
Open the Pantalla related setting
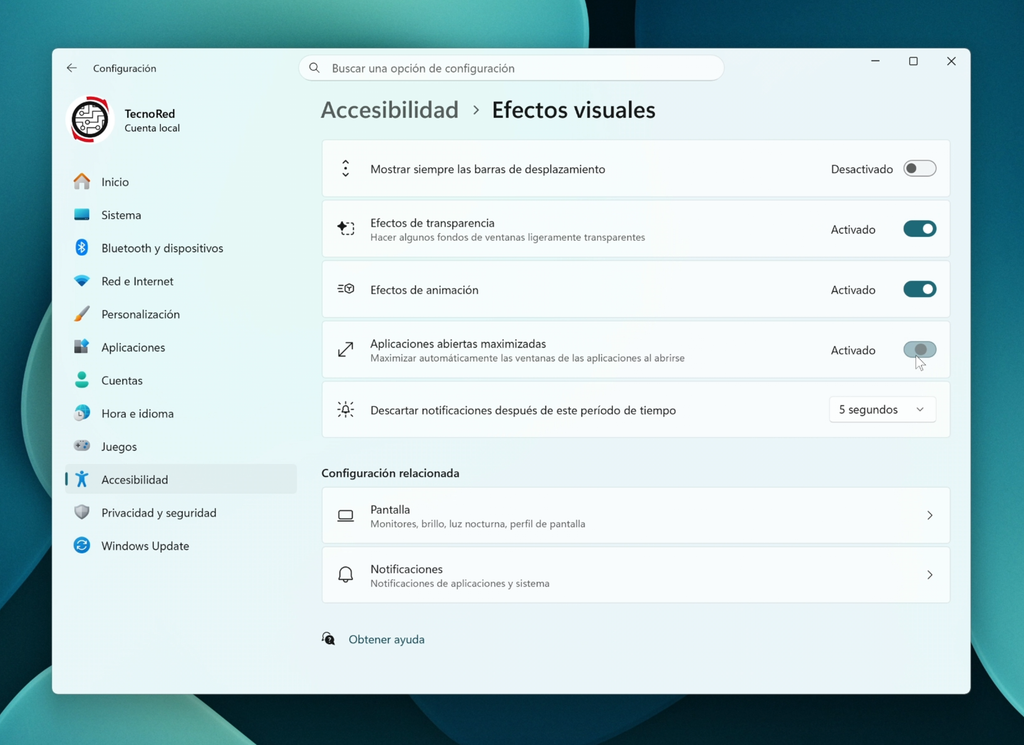(x=635, y=515)
